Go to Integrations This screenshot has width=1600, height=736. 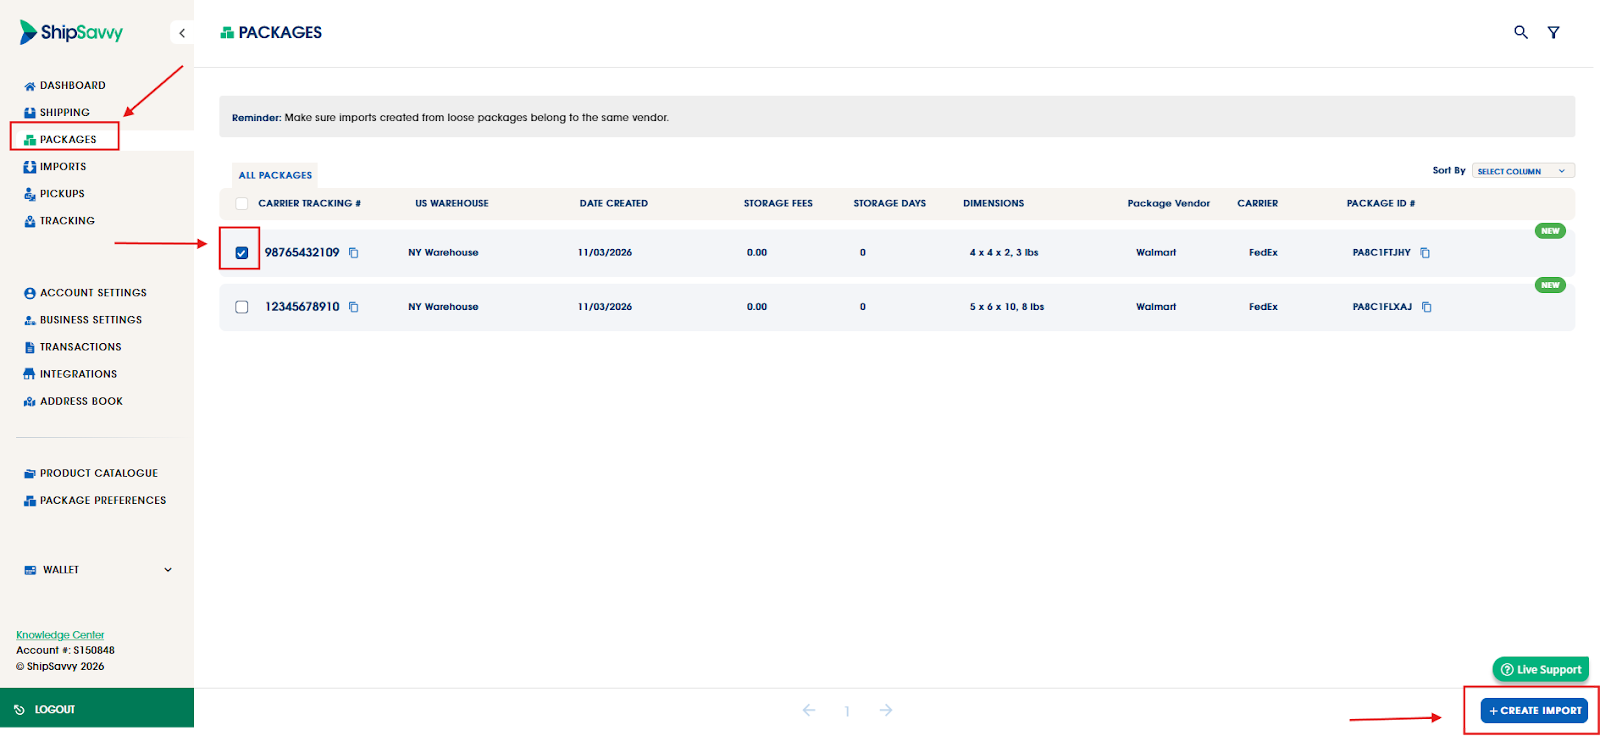coord(78,373)
